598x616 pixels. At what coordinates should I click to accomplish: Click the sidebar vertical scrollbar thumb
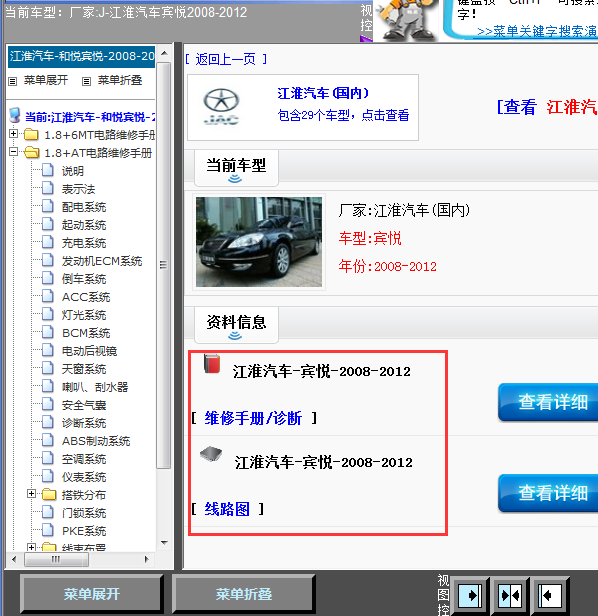point(163,265)
